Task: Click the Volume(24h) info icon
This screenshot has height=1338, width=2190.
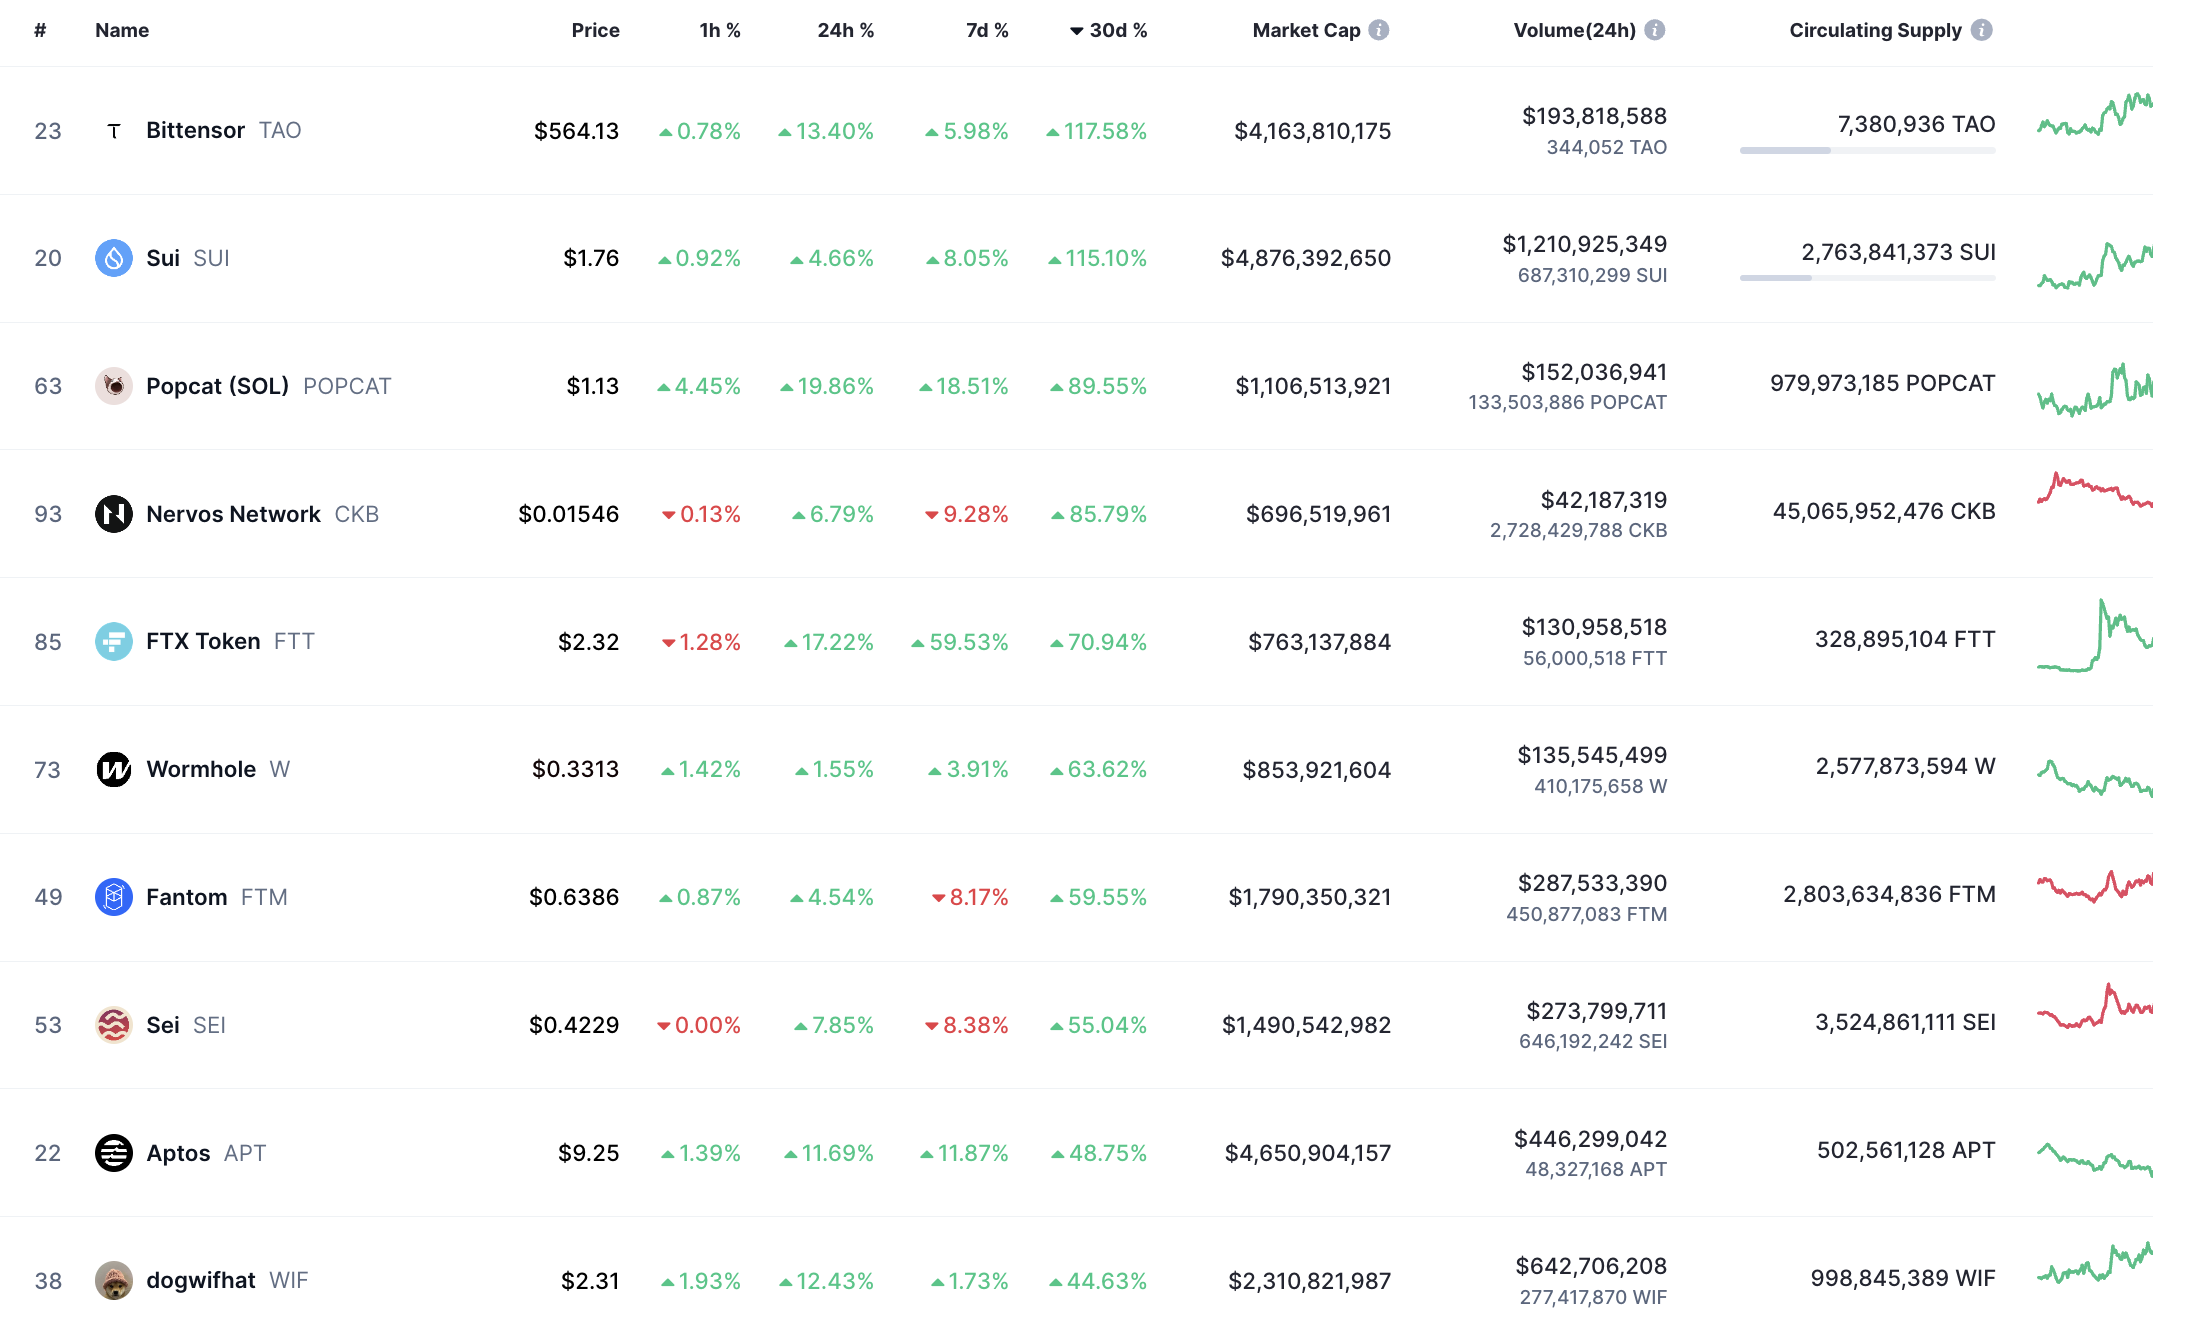Action: coord(1655,30)
